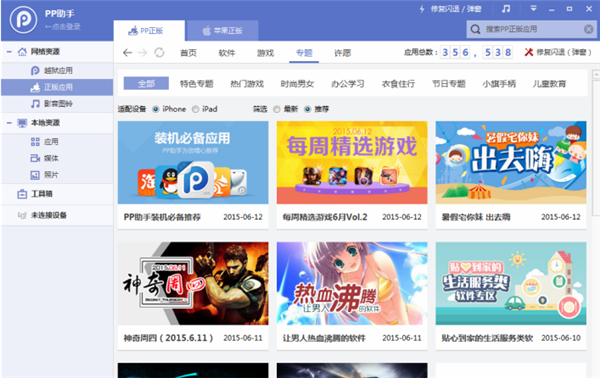Open the 软件 nav tab
The width and height of the screenshot is (600, 378).
pos(227,53)
